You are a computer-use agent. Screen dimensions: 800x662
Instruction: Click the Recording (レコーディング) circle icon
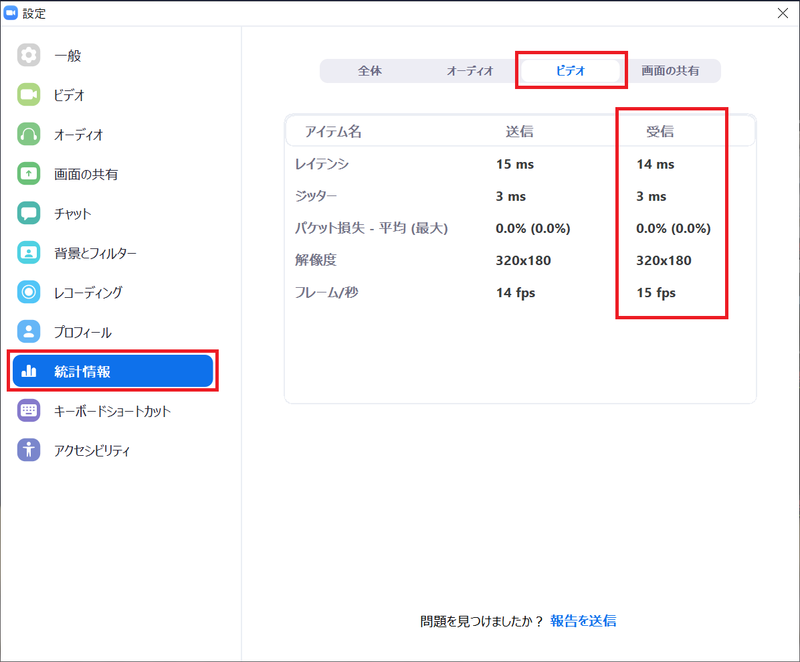(x=29, y=292)
